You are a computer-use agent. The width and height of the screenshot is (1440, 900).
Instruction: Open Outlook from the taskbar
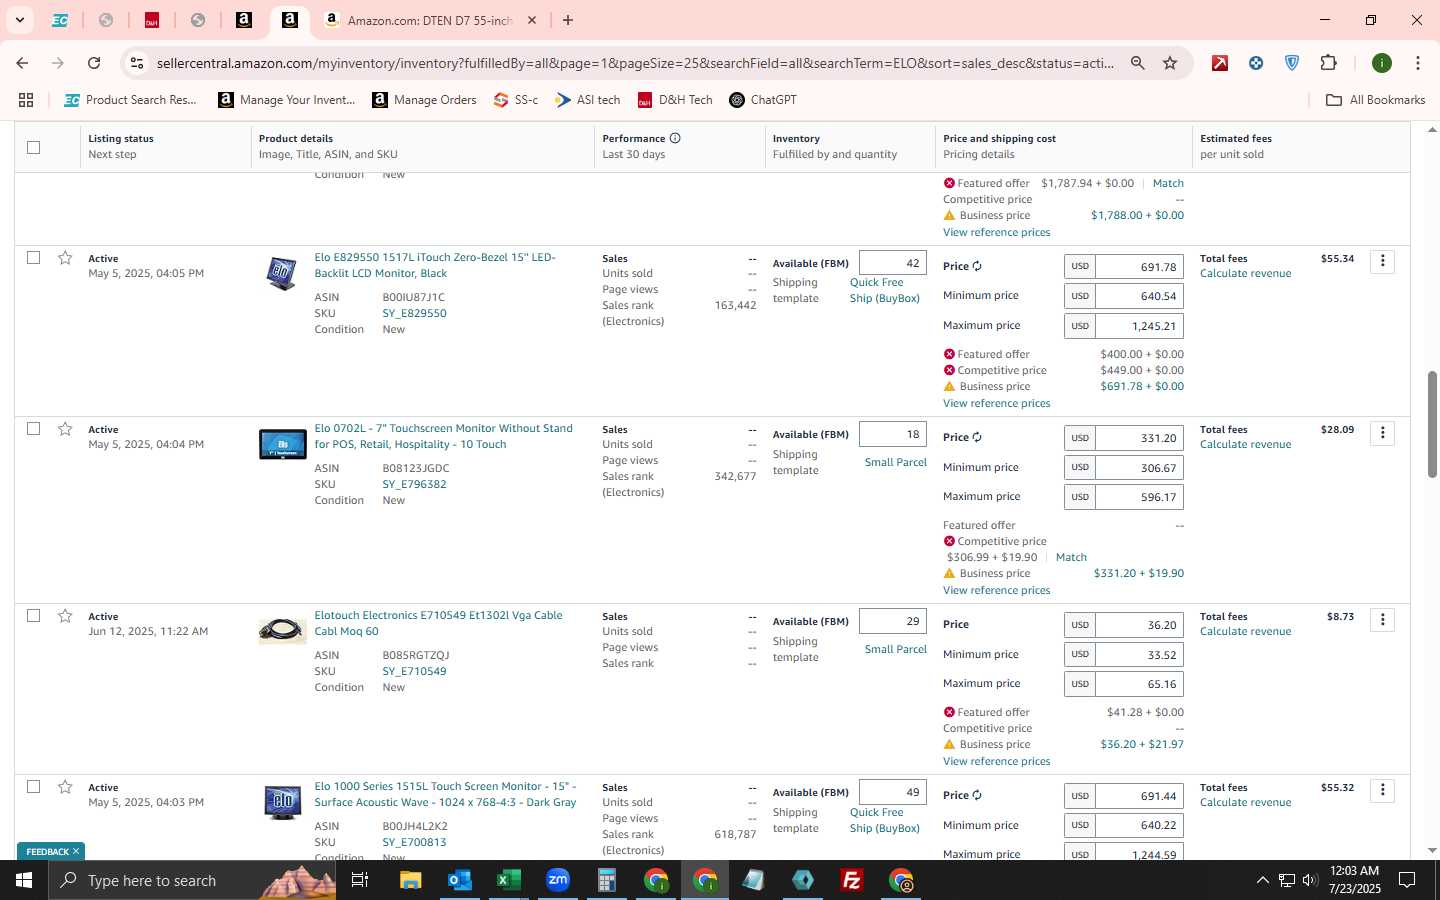pyautogui.click(x=459, y=880)
